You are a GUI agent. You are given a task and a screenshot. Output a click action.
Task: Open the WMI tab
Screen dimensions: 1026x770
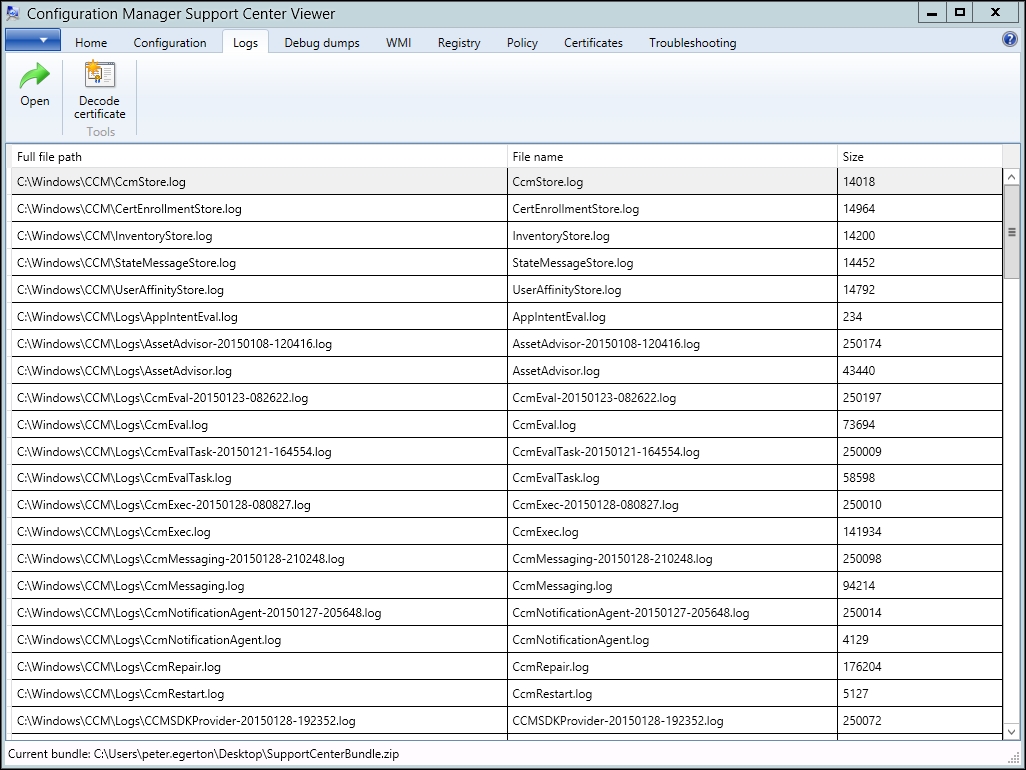tap(398, 43)
